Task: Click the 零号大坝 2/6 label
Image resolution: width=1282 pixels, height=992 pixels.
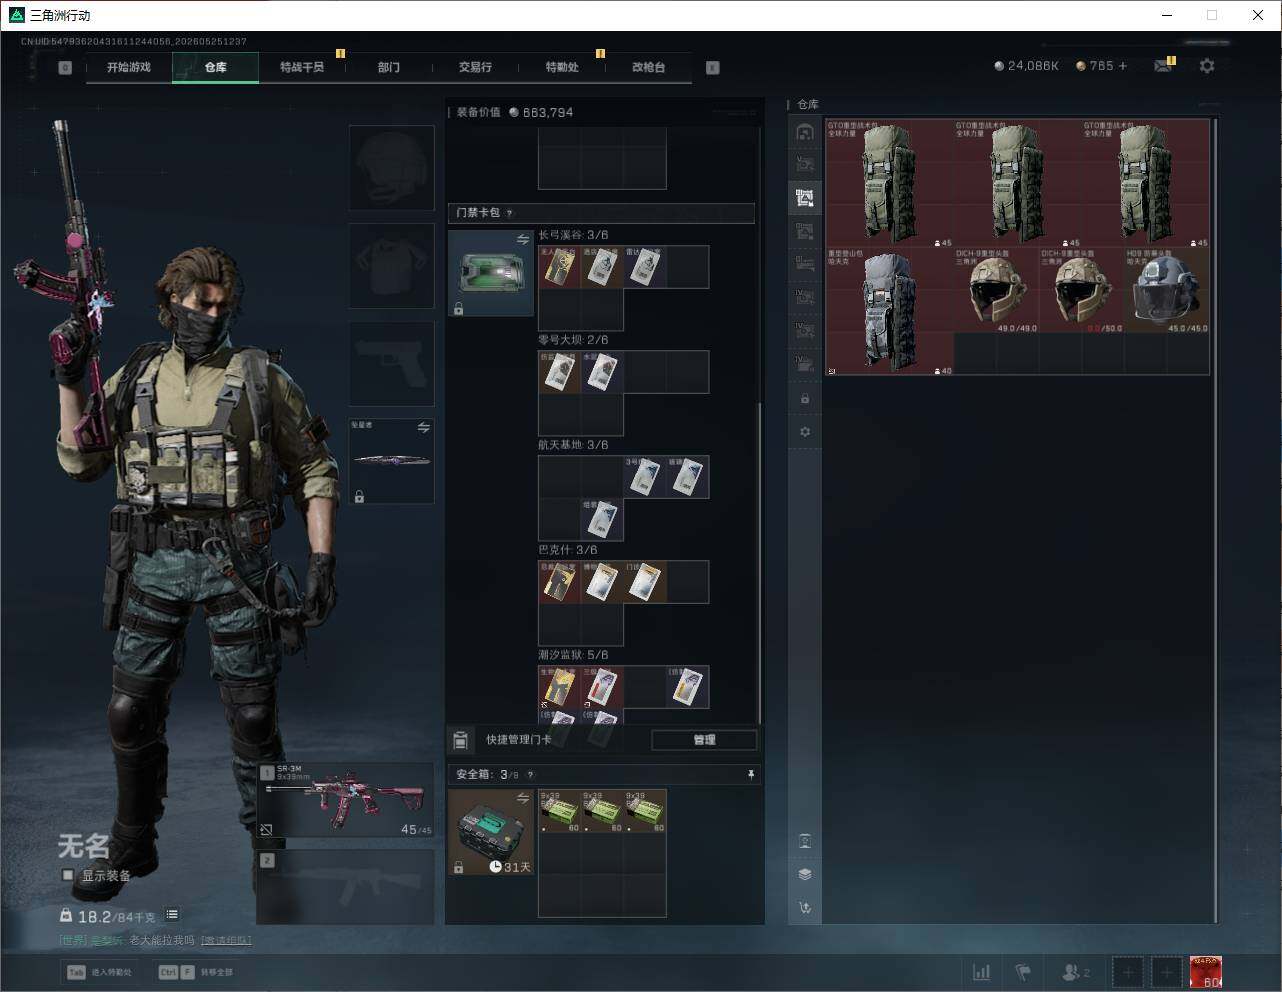Action: tap(573, 340)
